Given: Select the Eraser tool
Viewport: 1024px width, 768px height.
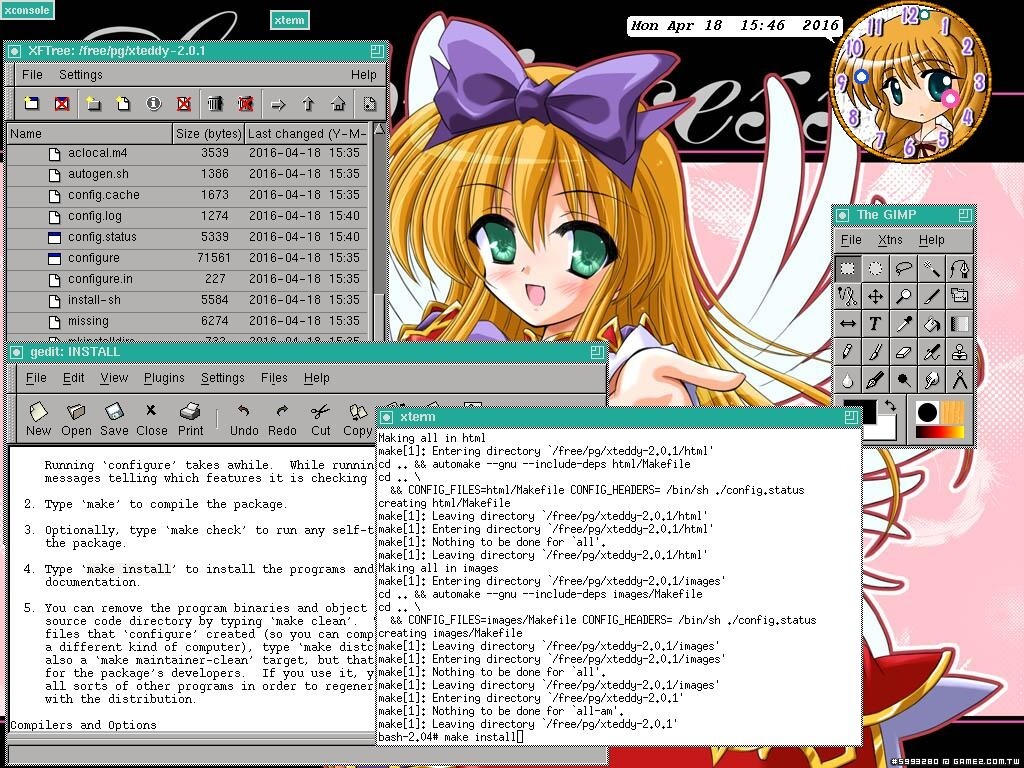Looking at the screenshot, I should tap(904, 352).
